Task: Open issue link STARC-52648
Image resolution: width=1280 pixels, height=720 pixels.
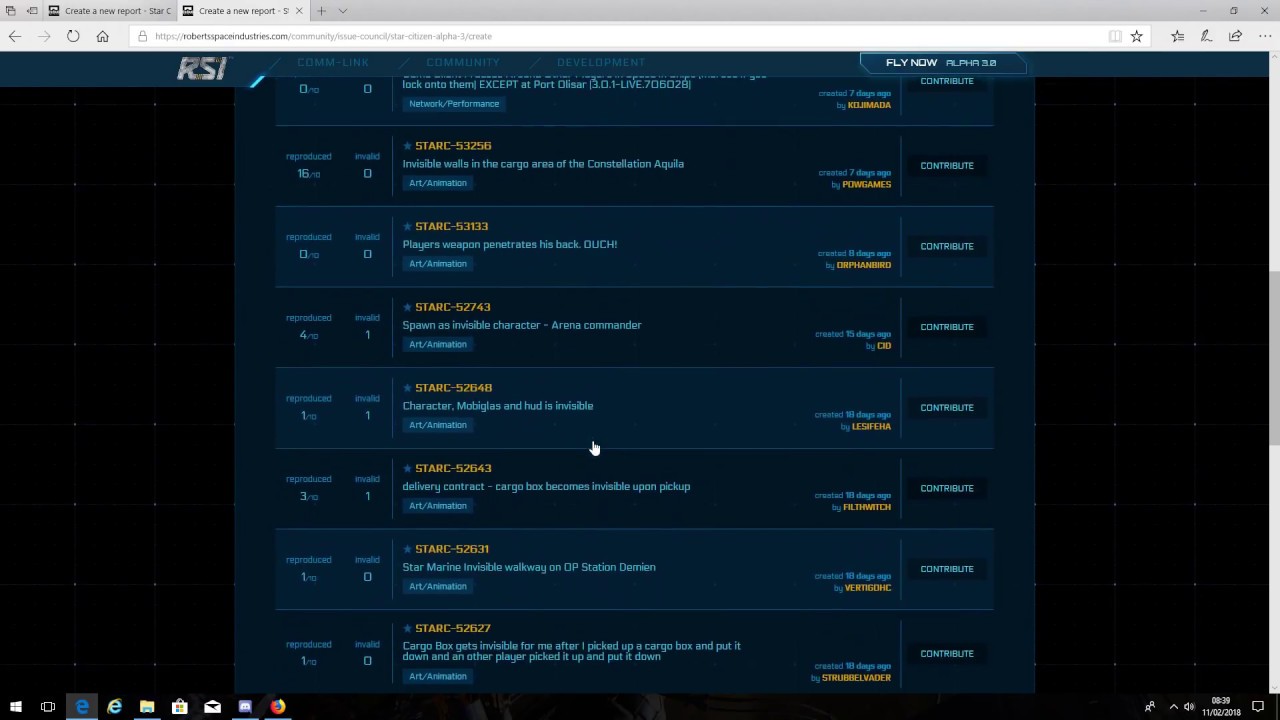Action: (453, 388)
